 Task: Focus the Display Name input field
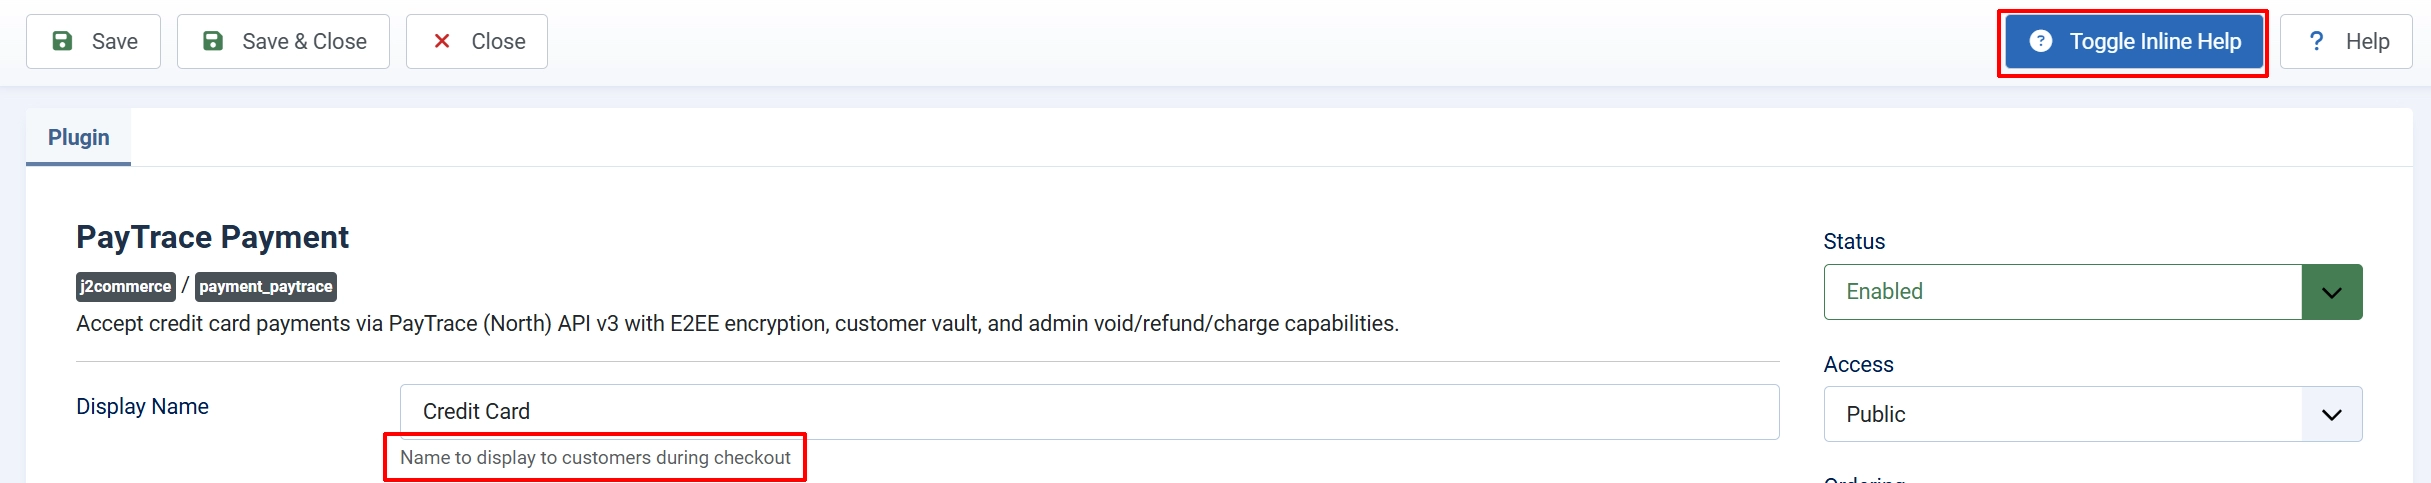click(1089, 412)
